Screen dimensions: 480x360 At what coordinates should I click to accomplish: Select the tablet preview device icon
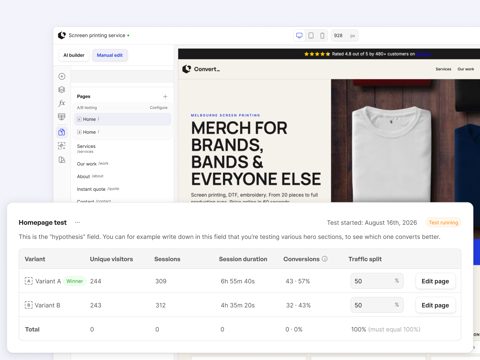[311, 35]
